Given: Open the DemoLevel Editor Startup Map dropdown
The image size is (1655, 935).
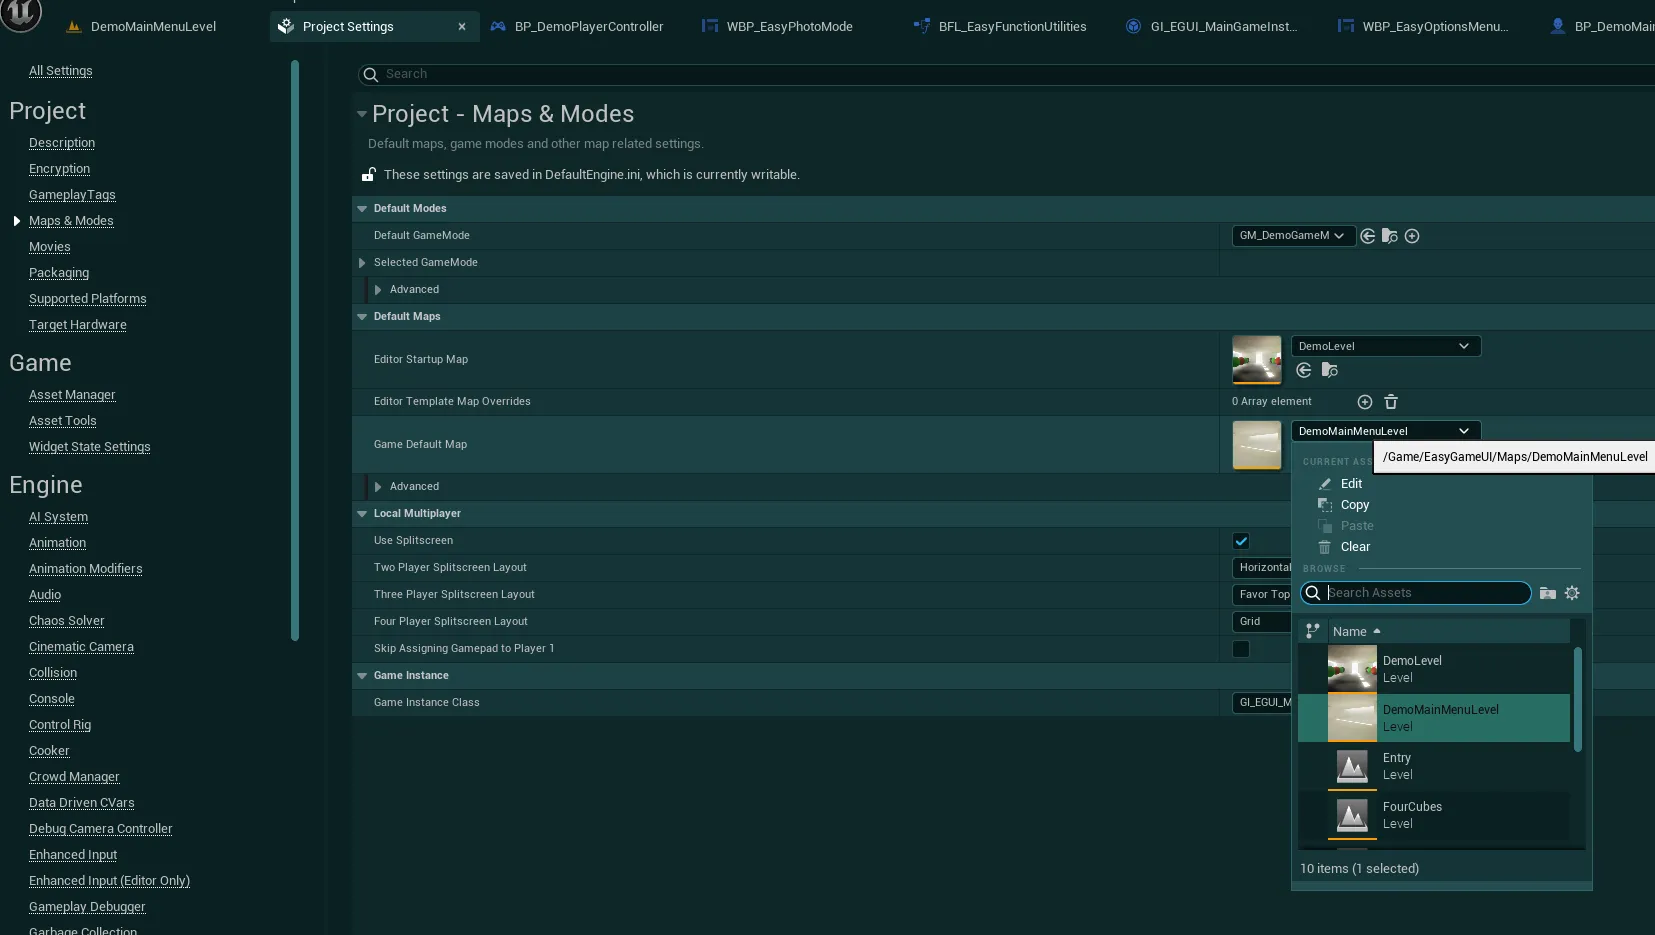Looking at the screenshot, I should tap(1386, 346).
